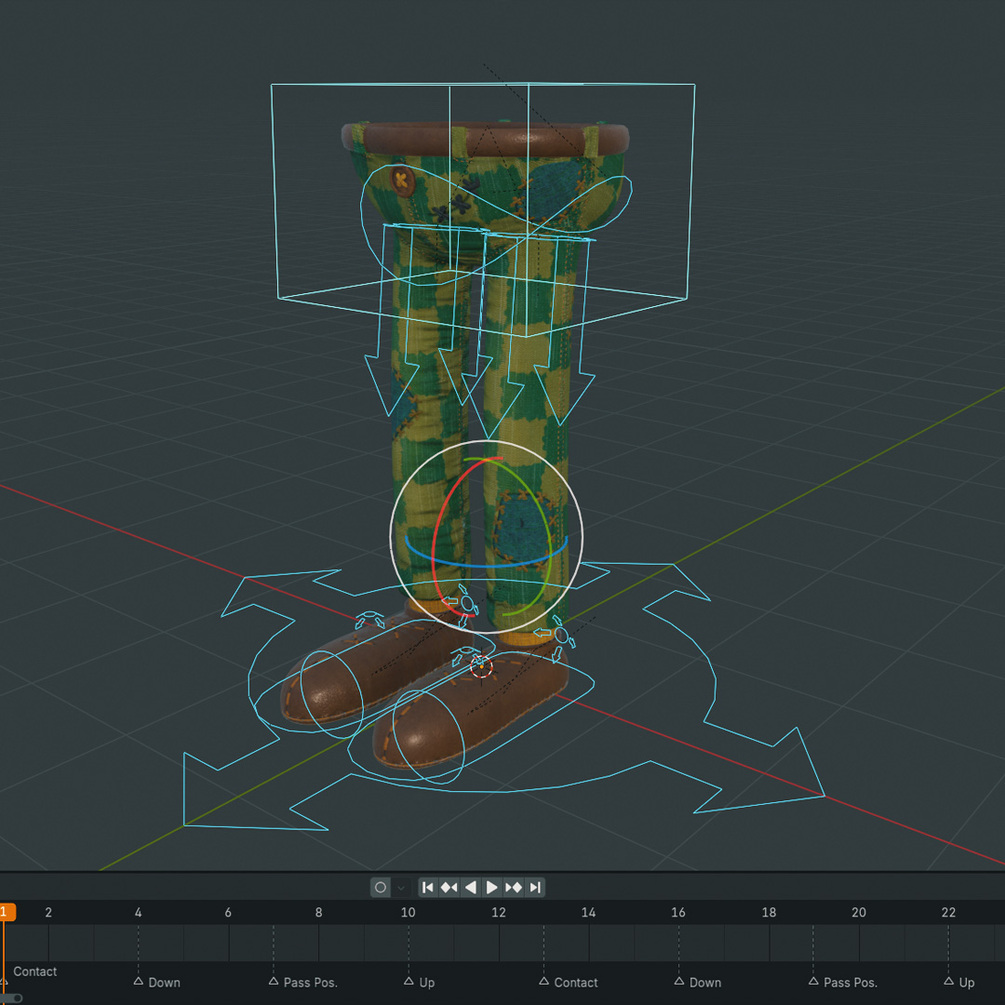Jump to the last frame

(x=536, y=887)
